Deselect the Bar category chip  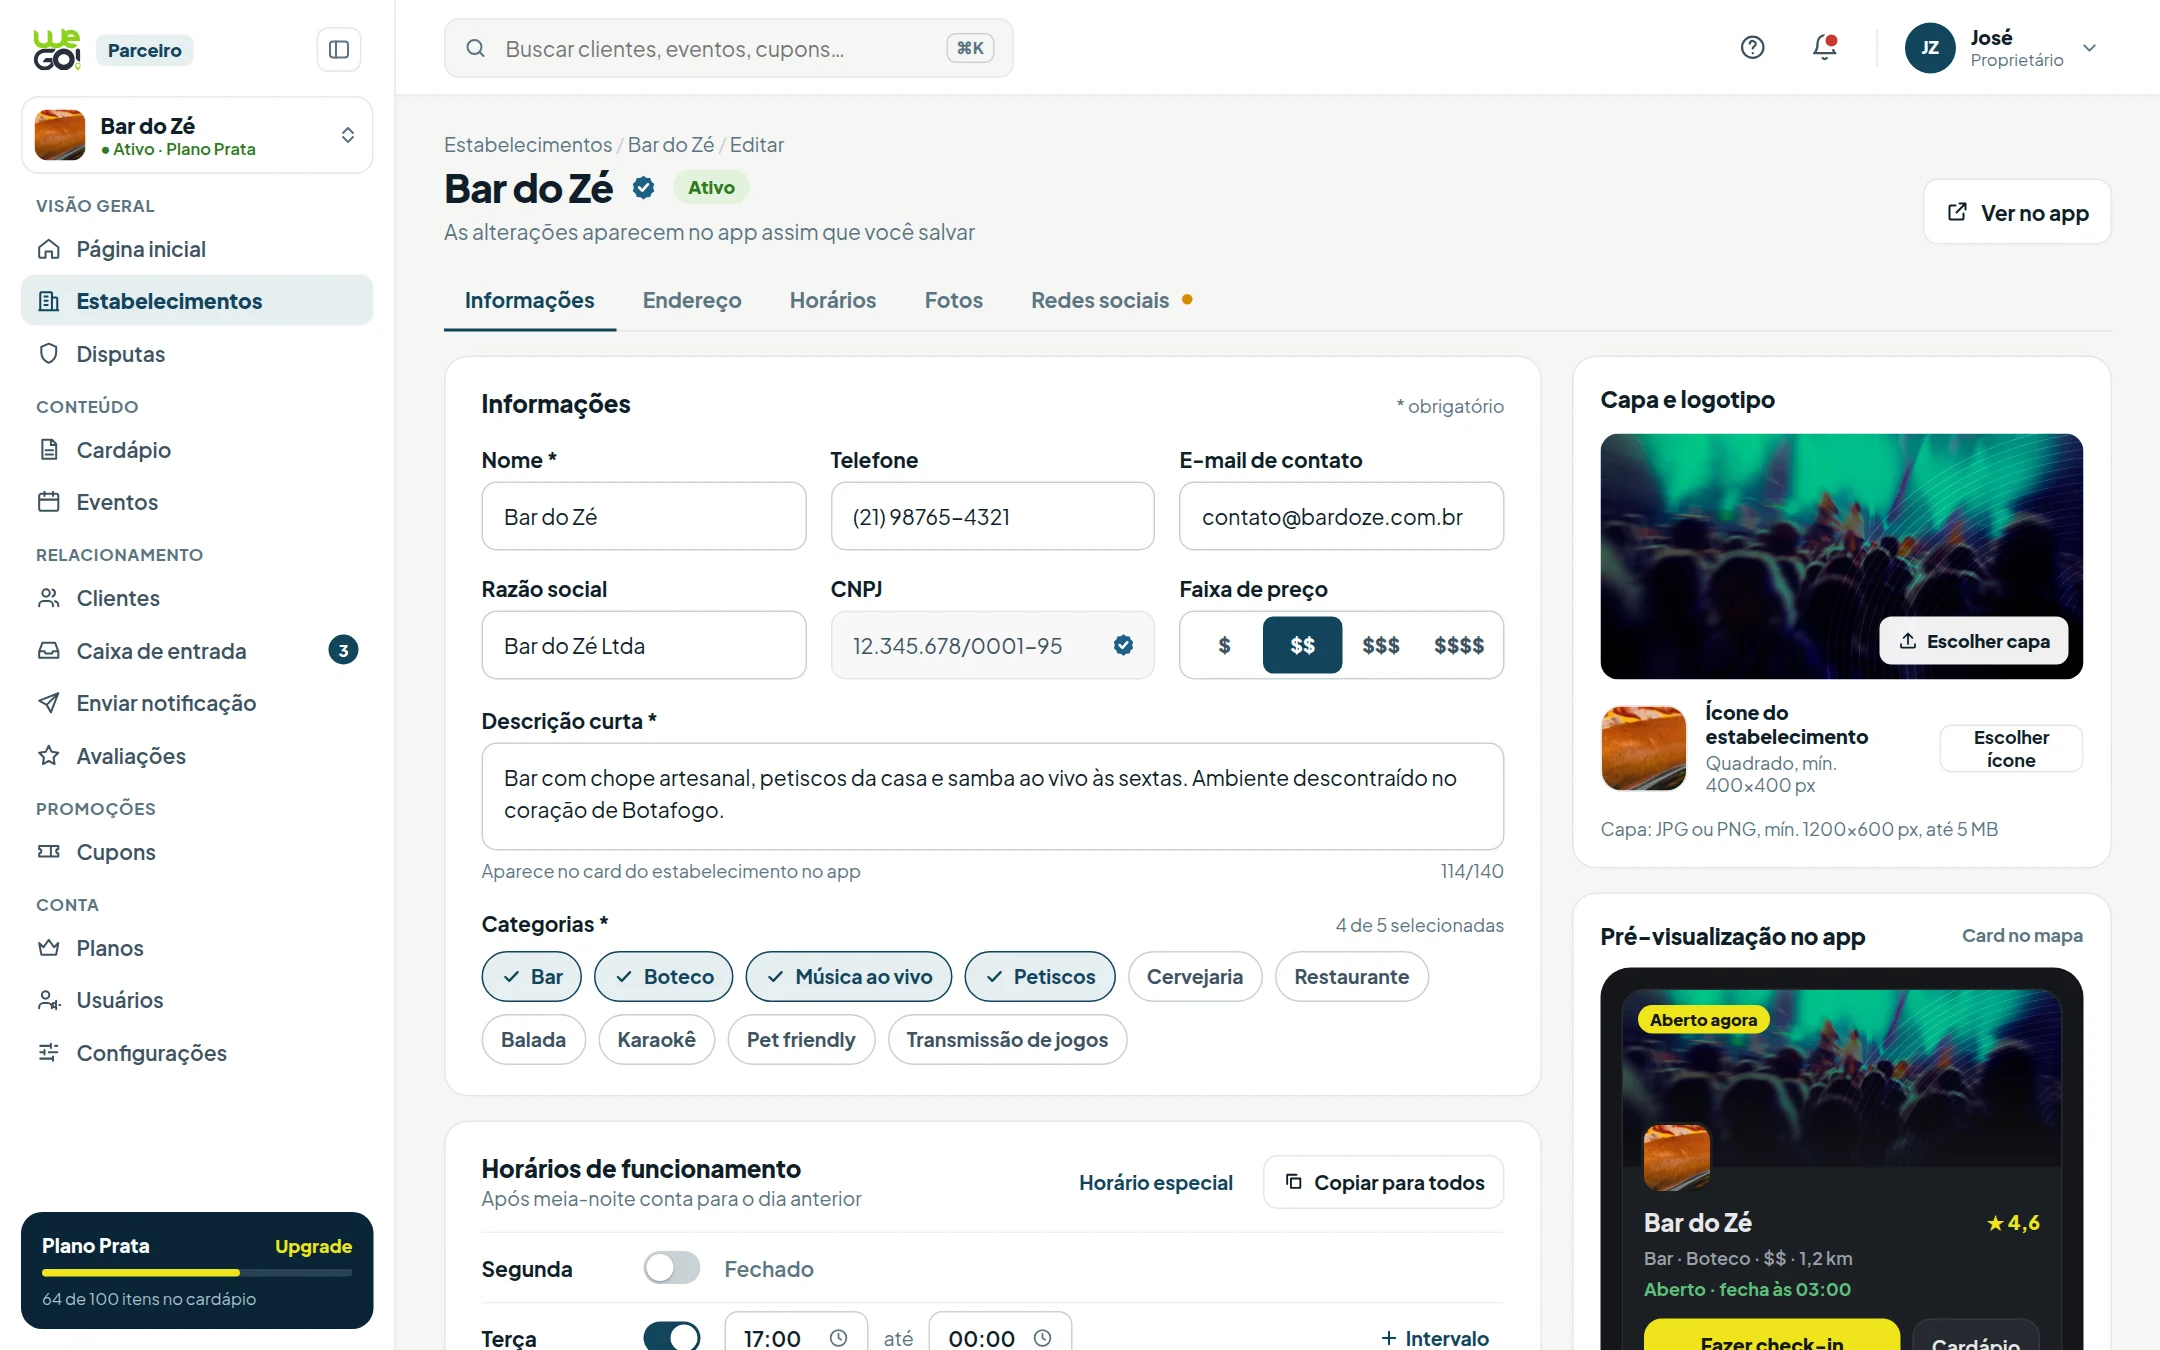click(x=532, y=976)
